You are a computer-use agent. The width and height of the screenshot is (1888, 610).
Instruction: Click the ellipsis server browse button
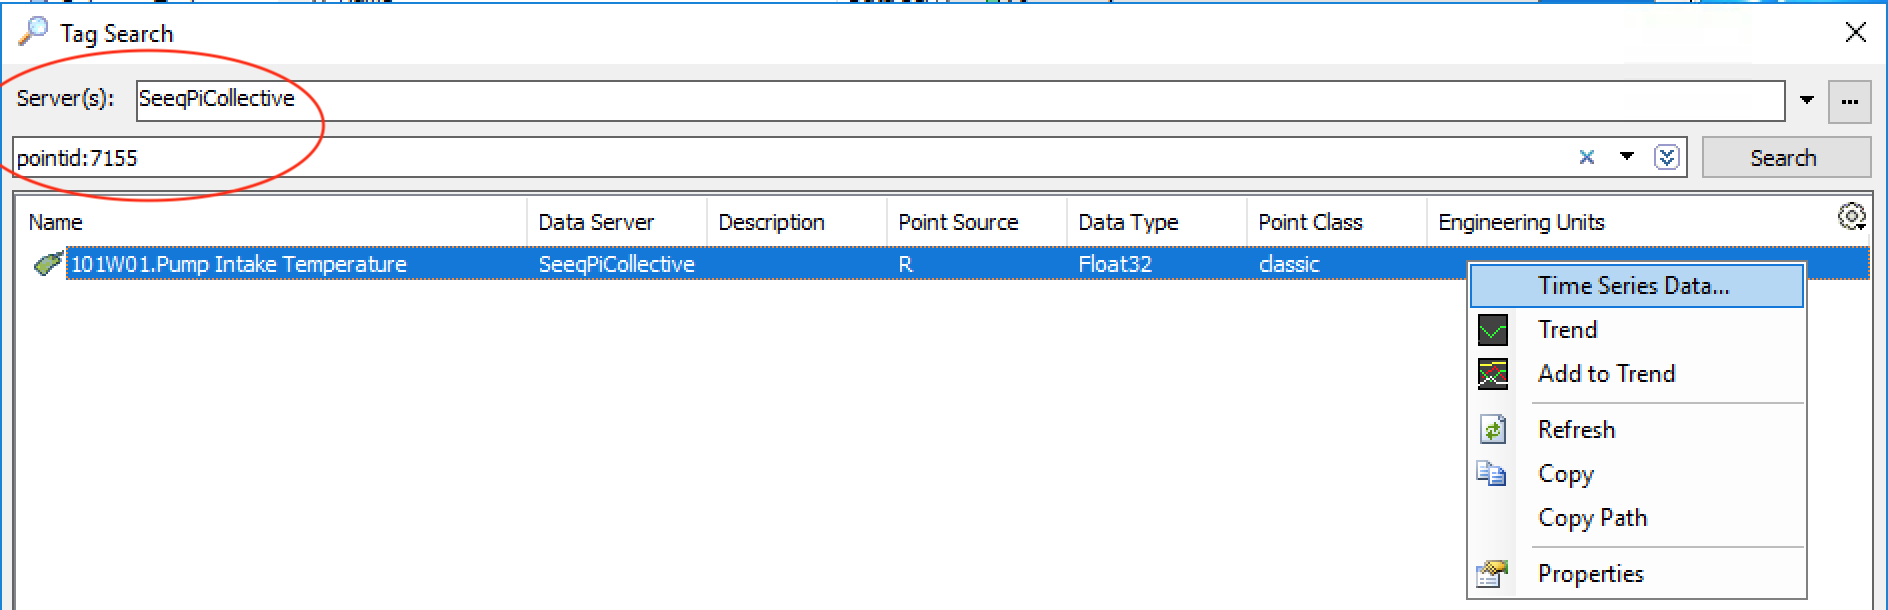(1849, 101)
